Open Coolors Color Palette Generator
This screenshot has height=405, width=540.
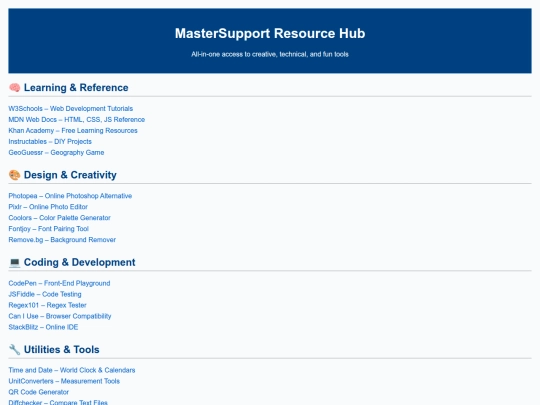pyautogui.click(x=60, y=218)
